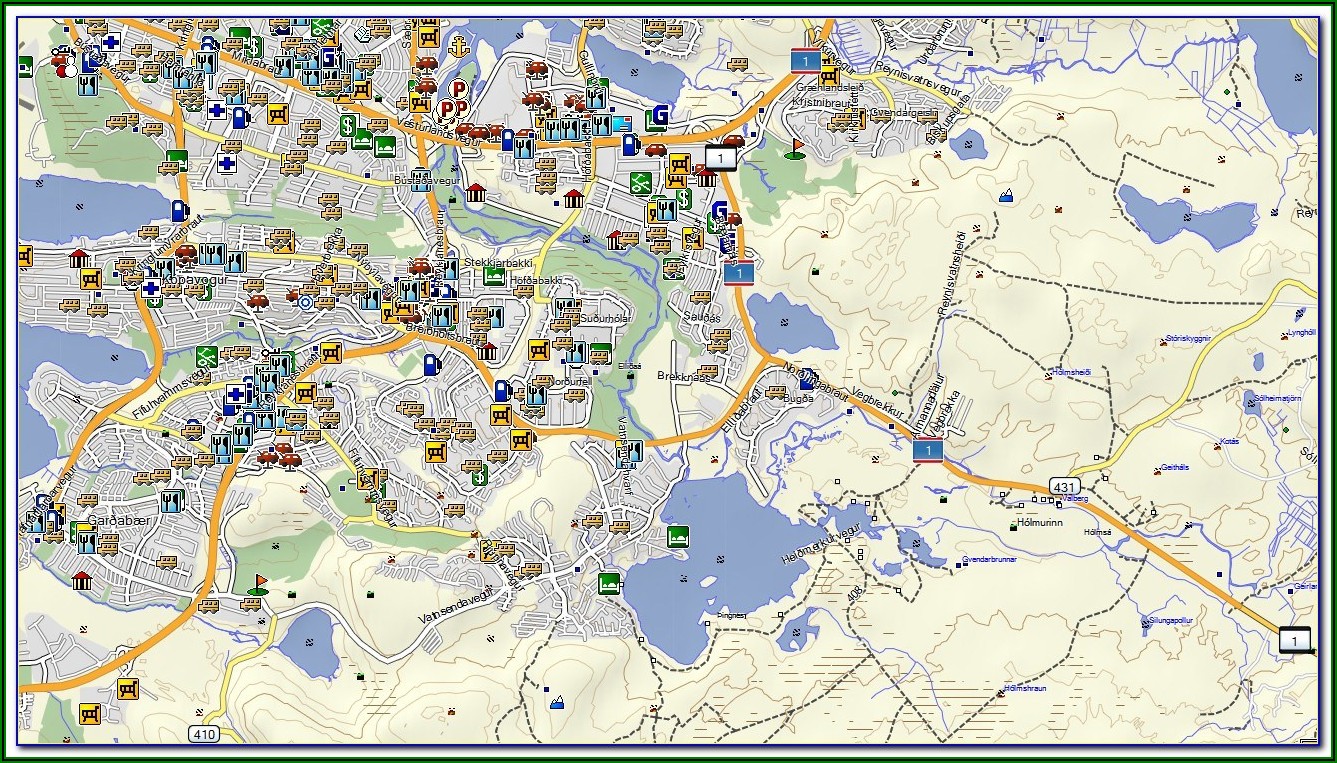Viewport: 1337px width, 763px height.
Task: Select the white route 1 shield near Geirland
Action: coord(1294,640)
